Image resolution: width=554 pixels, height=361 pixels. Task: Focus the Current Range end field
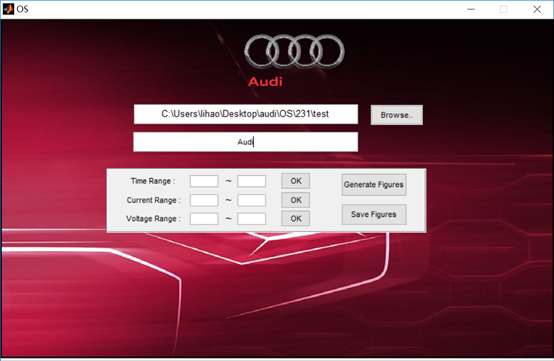(252, 200)
